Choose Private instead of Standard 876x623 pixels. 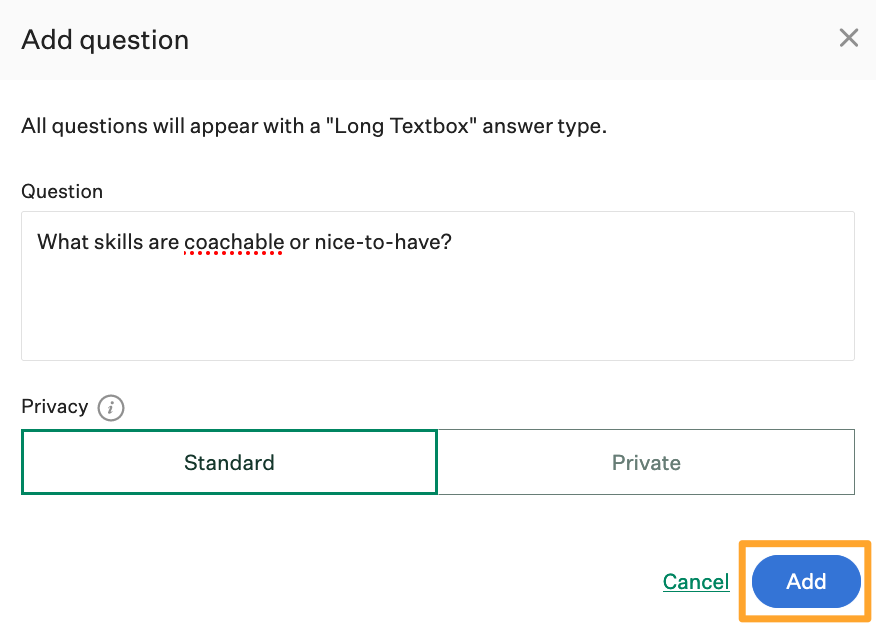[646, 462]
